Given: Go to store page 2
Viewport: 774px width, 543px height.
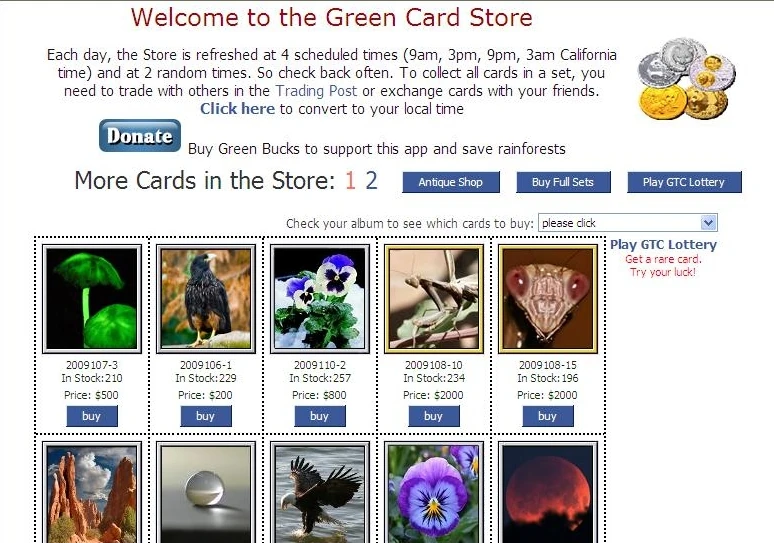Looking at the screenshot, I should tap(371, 181).
